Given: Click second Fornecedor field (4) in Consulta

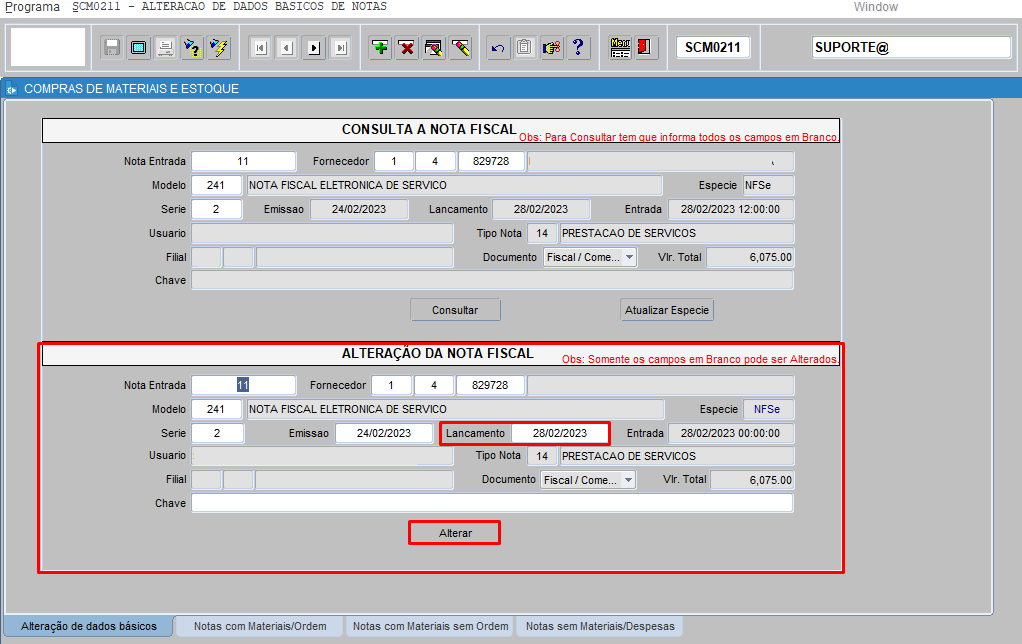Looking at the screenshot, I should pos(435,162).
